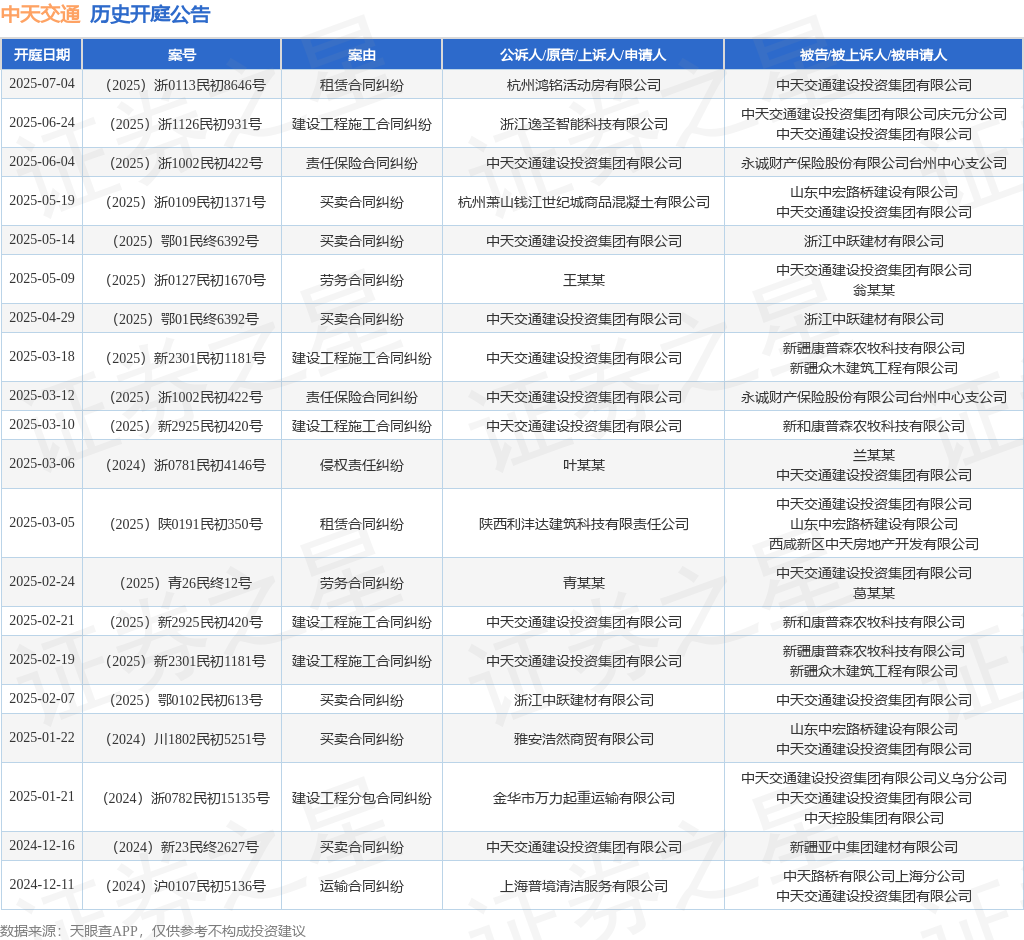The width and height of the screenshot is (1024, 940).
Task: Click date 2024-12-16
Action: coord(42,845)
